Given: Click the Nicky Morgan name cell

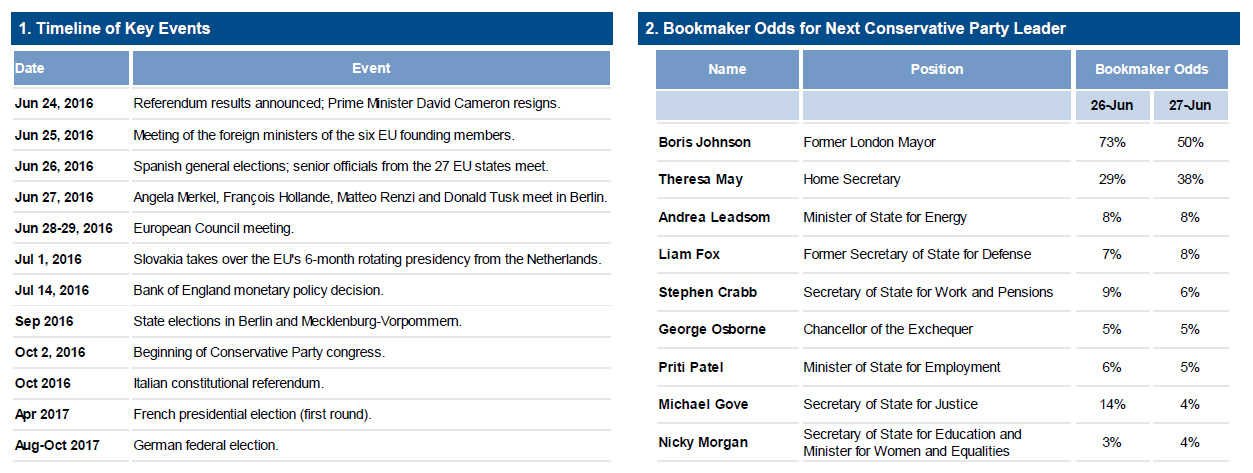Looking at the screenshot, I should (x=700, y=442).
